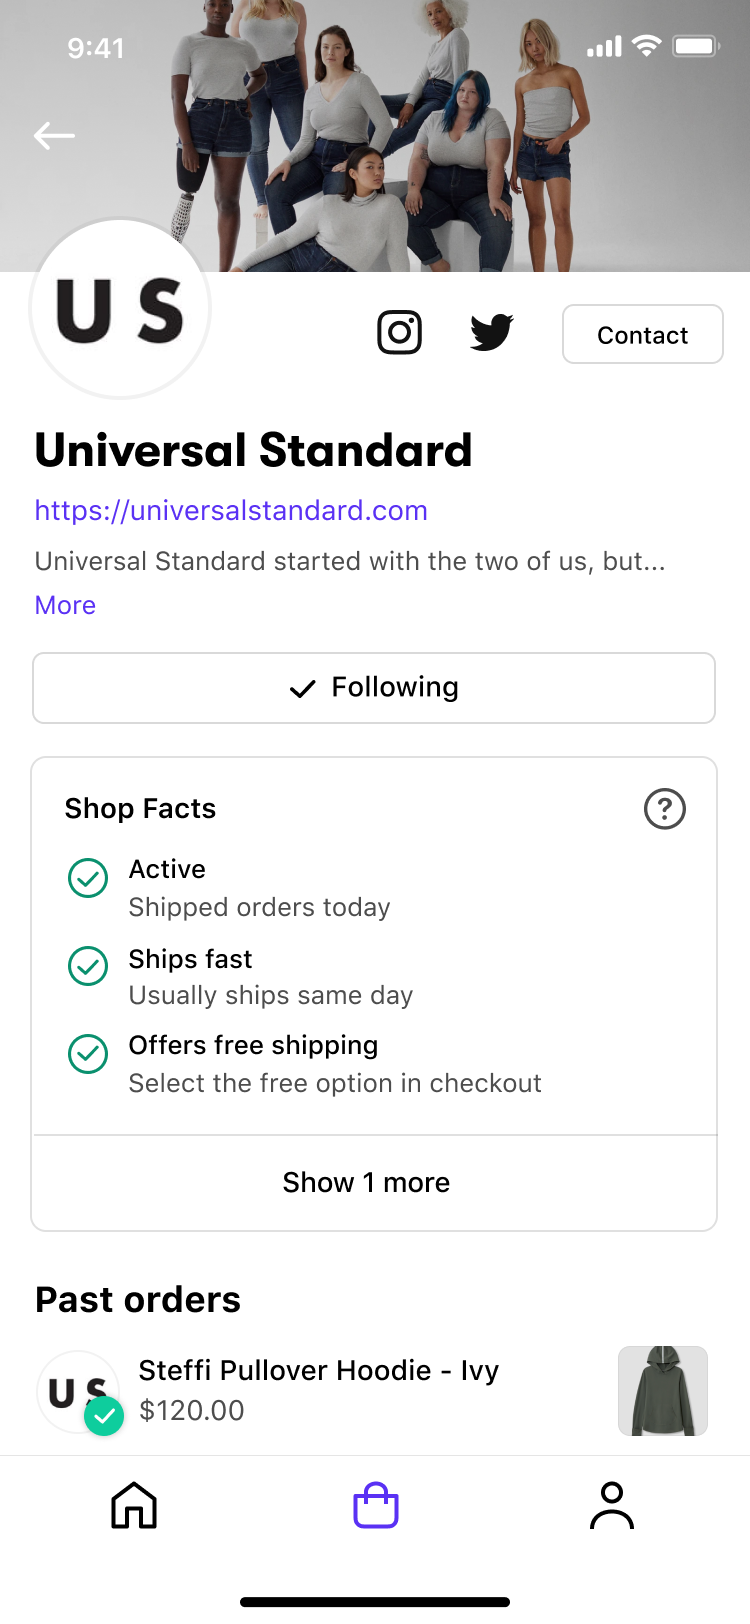Image resolution: width=750 pixels, height=1624 pixels.
Task: Toggle the Following button to unfollow
Action: coord(374,688)
